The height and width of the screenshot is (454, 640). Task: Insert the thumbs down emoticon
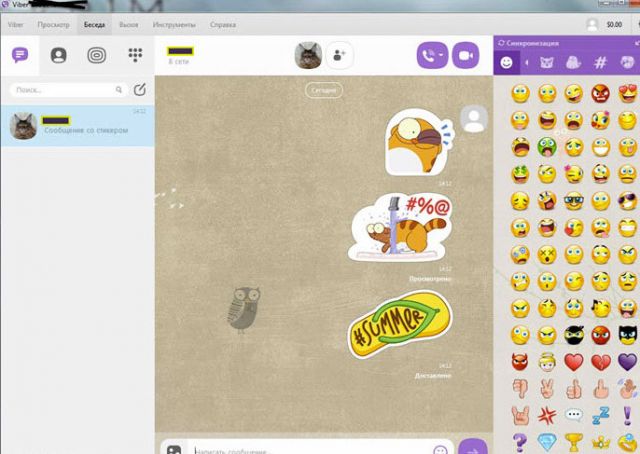pos(520,388)
